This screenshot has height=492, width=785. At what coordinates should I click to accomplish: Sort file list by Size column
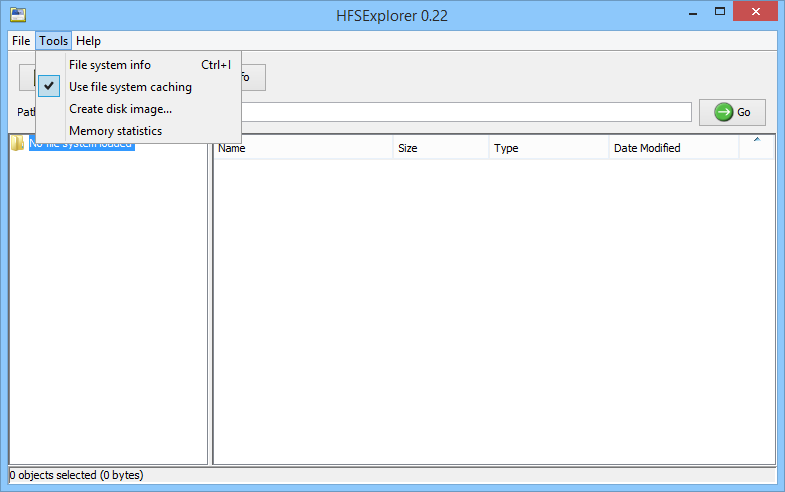(441, 148)
